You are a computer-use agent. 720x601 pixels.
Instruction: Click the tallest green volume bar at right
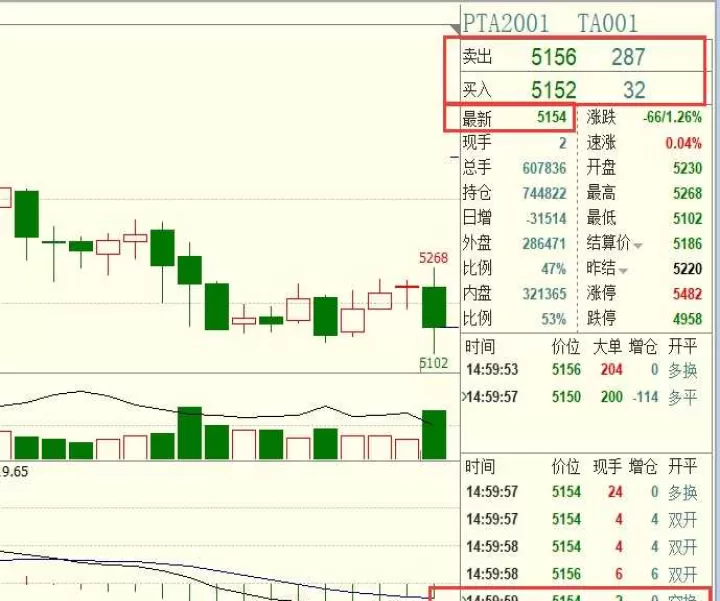click(434, 435)
